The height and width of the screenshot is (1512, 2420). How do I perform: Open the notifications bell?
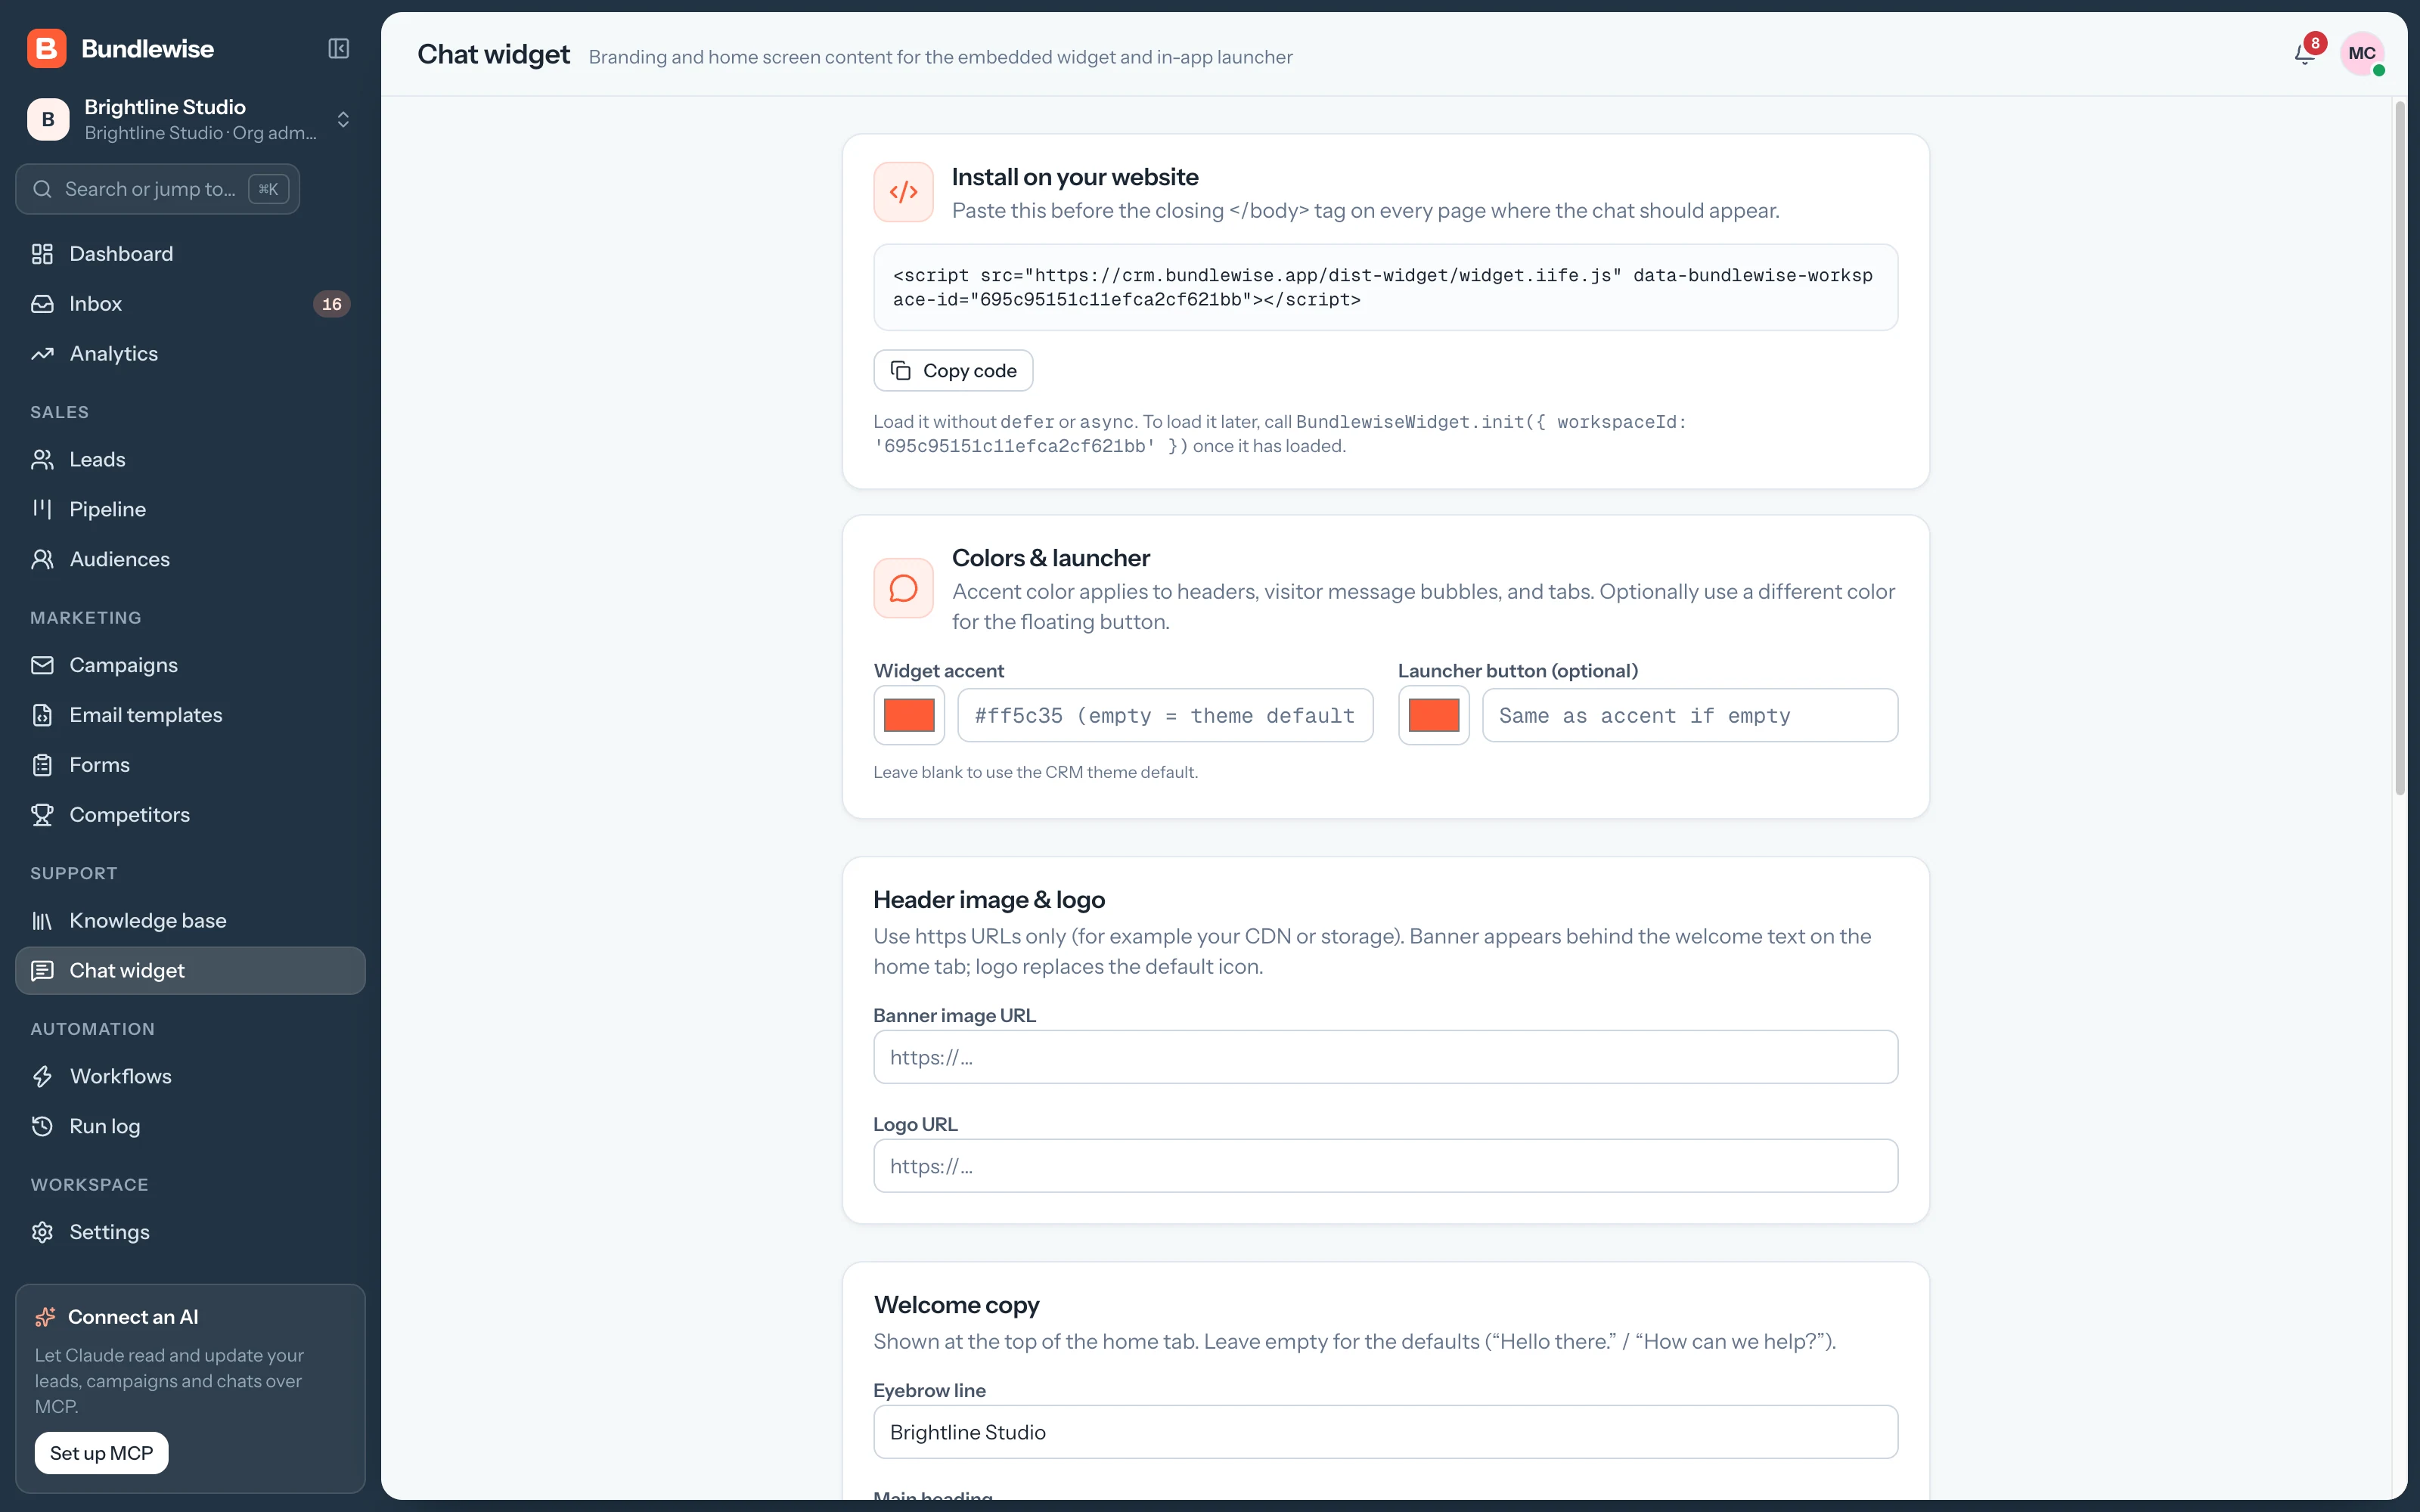[x=2304, y=54]
